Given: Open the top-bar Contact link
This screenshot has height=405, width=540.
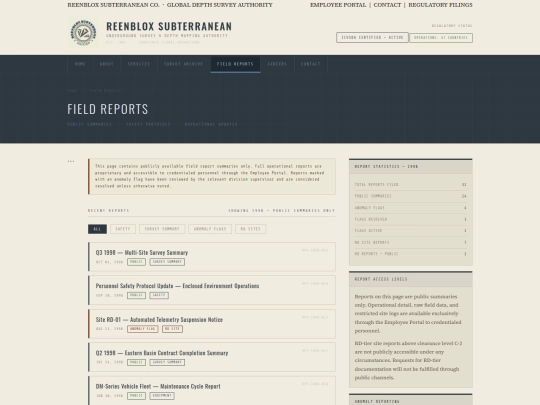Looking at the screenshot, I should pyautogui.click(x=387, y=5).
